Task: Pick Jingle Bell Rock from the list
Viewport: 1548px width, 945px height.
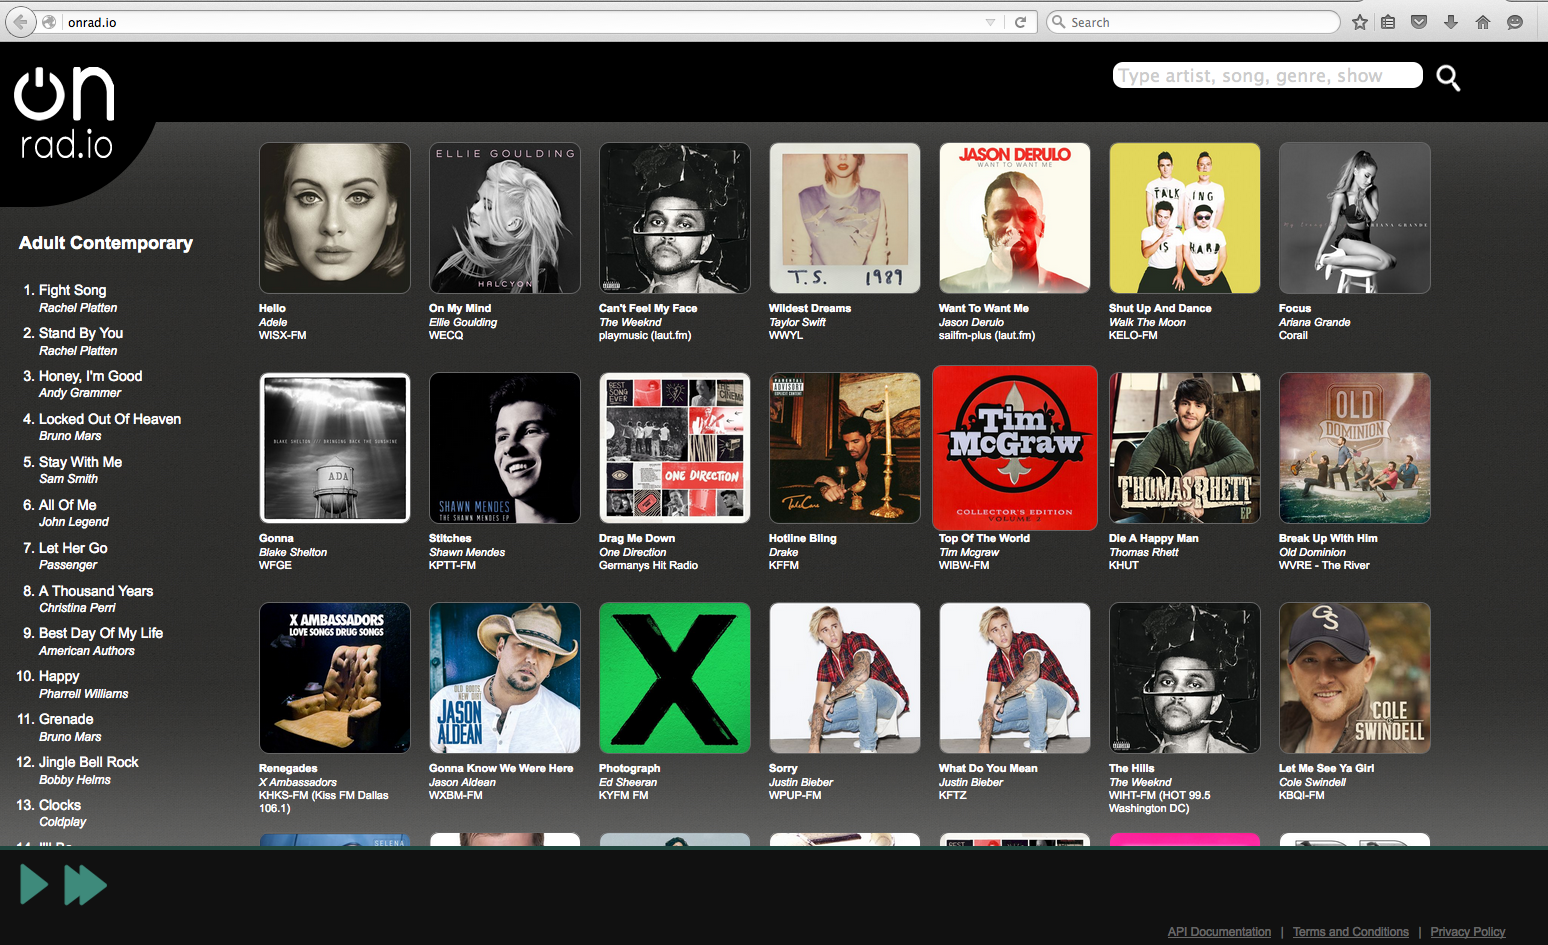Action: point(89,762)
